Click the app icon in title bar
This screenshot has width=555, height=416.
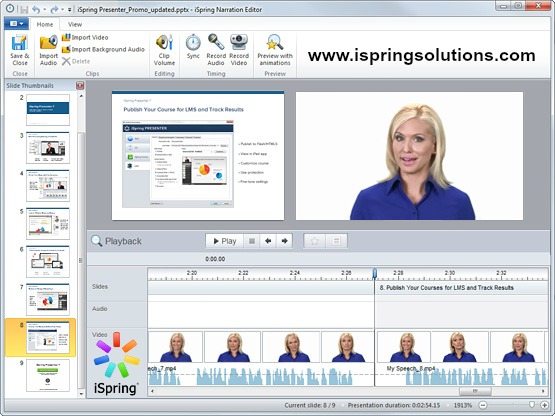(11, 9)
